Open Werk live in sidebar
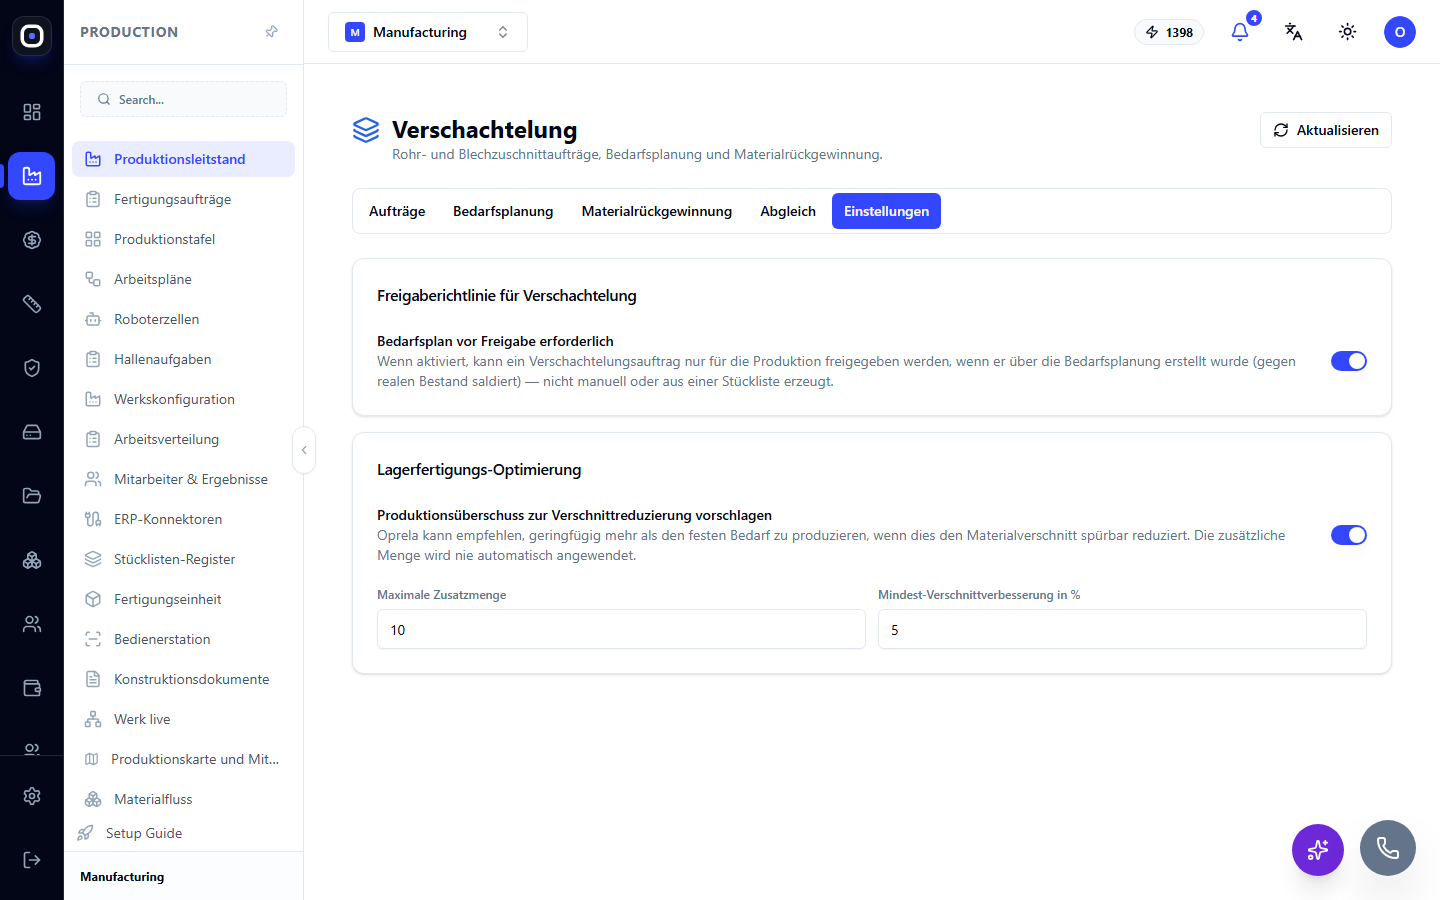 pos(183,719)
